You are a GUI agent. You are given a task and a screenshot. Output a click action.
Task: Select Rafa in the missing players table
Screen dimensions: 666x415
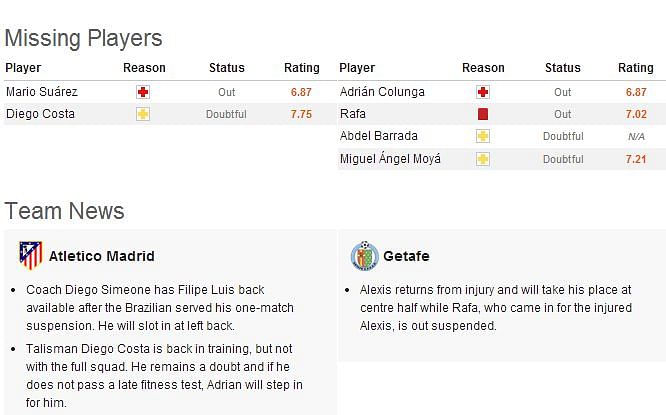[353, 114]
